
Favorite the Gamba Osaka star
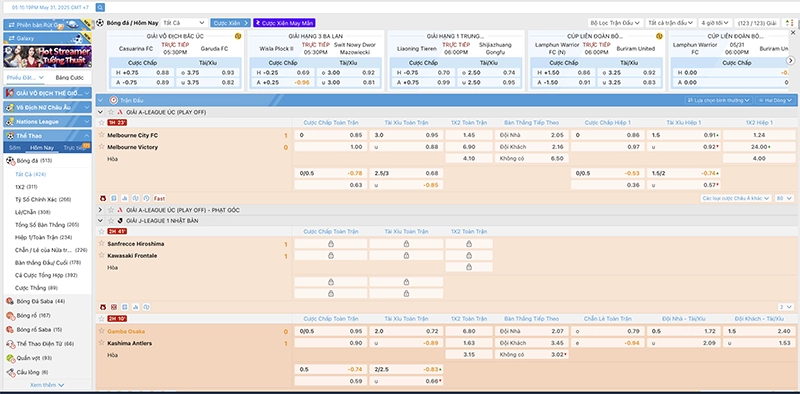pos(102,331)
